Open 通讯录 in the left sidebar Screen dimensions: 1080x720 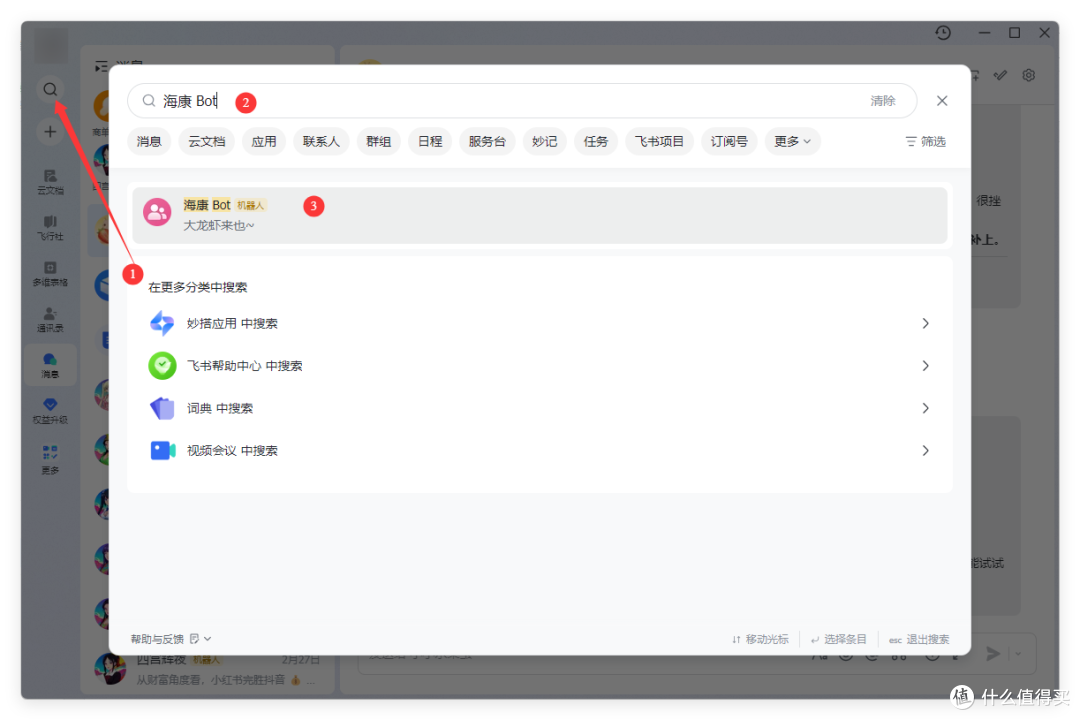50,320
